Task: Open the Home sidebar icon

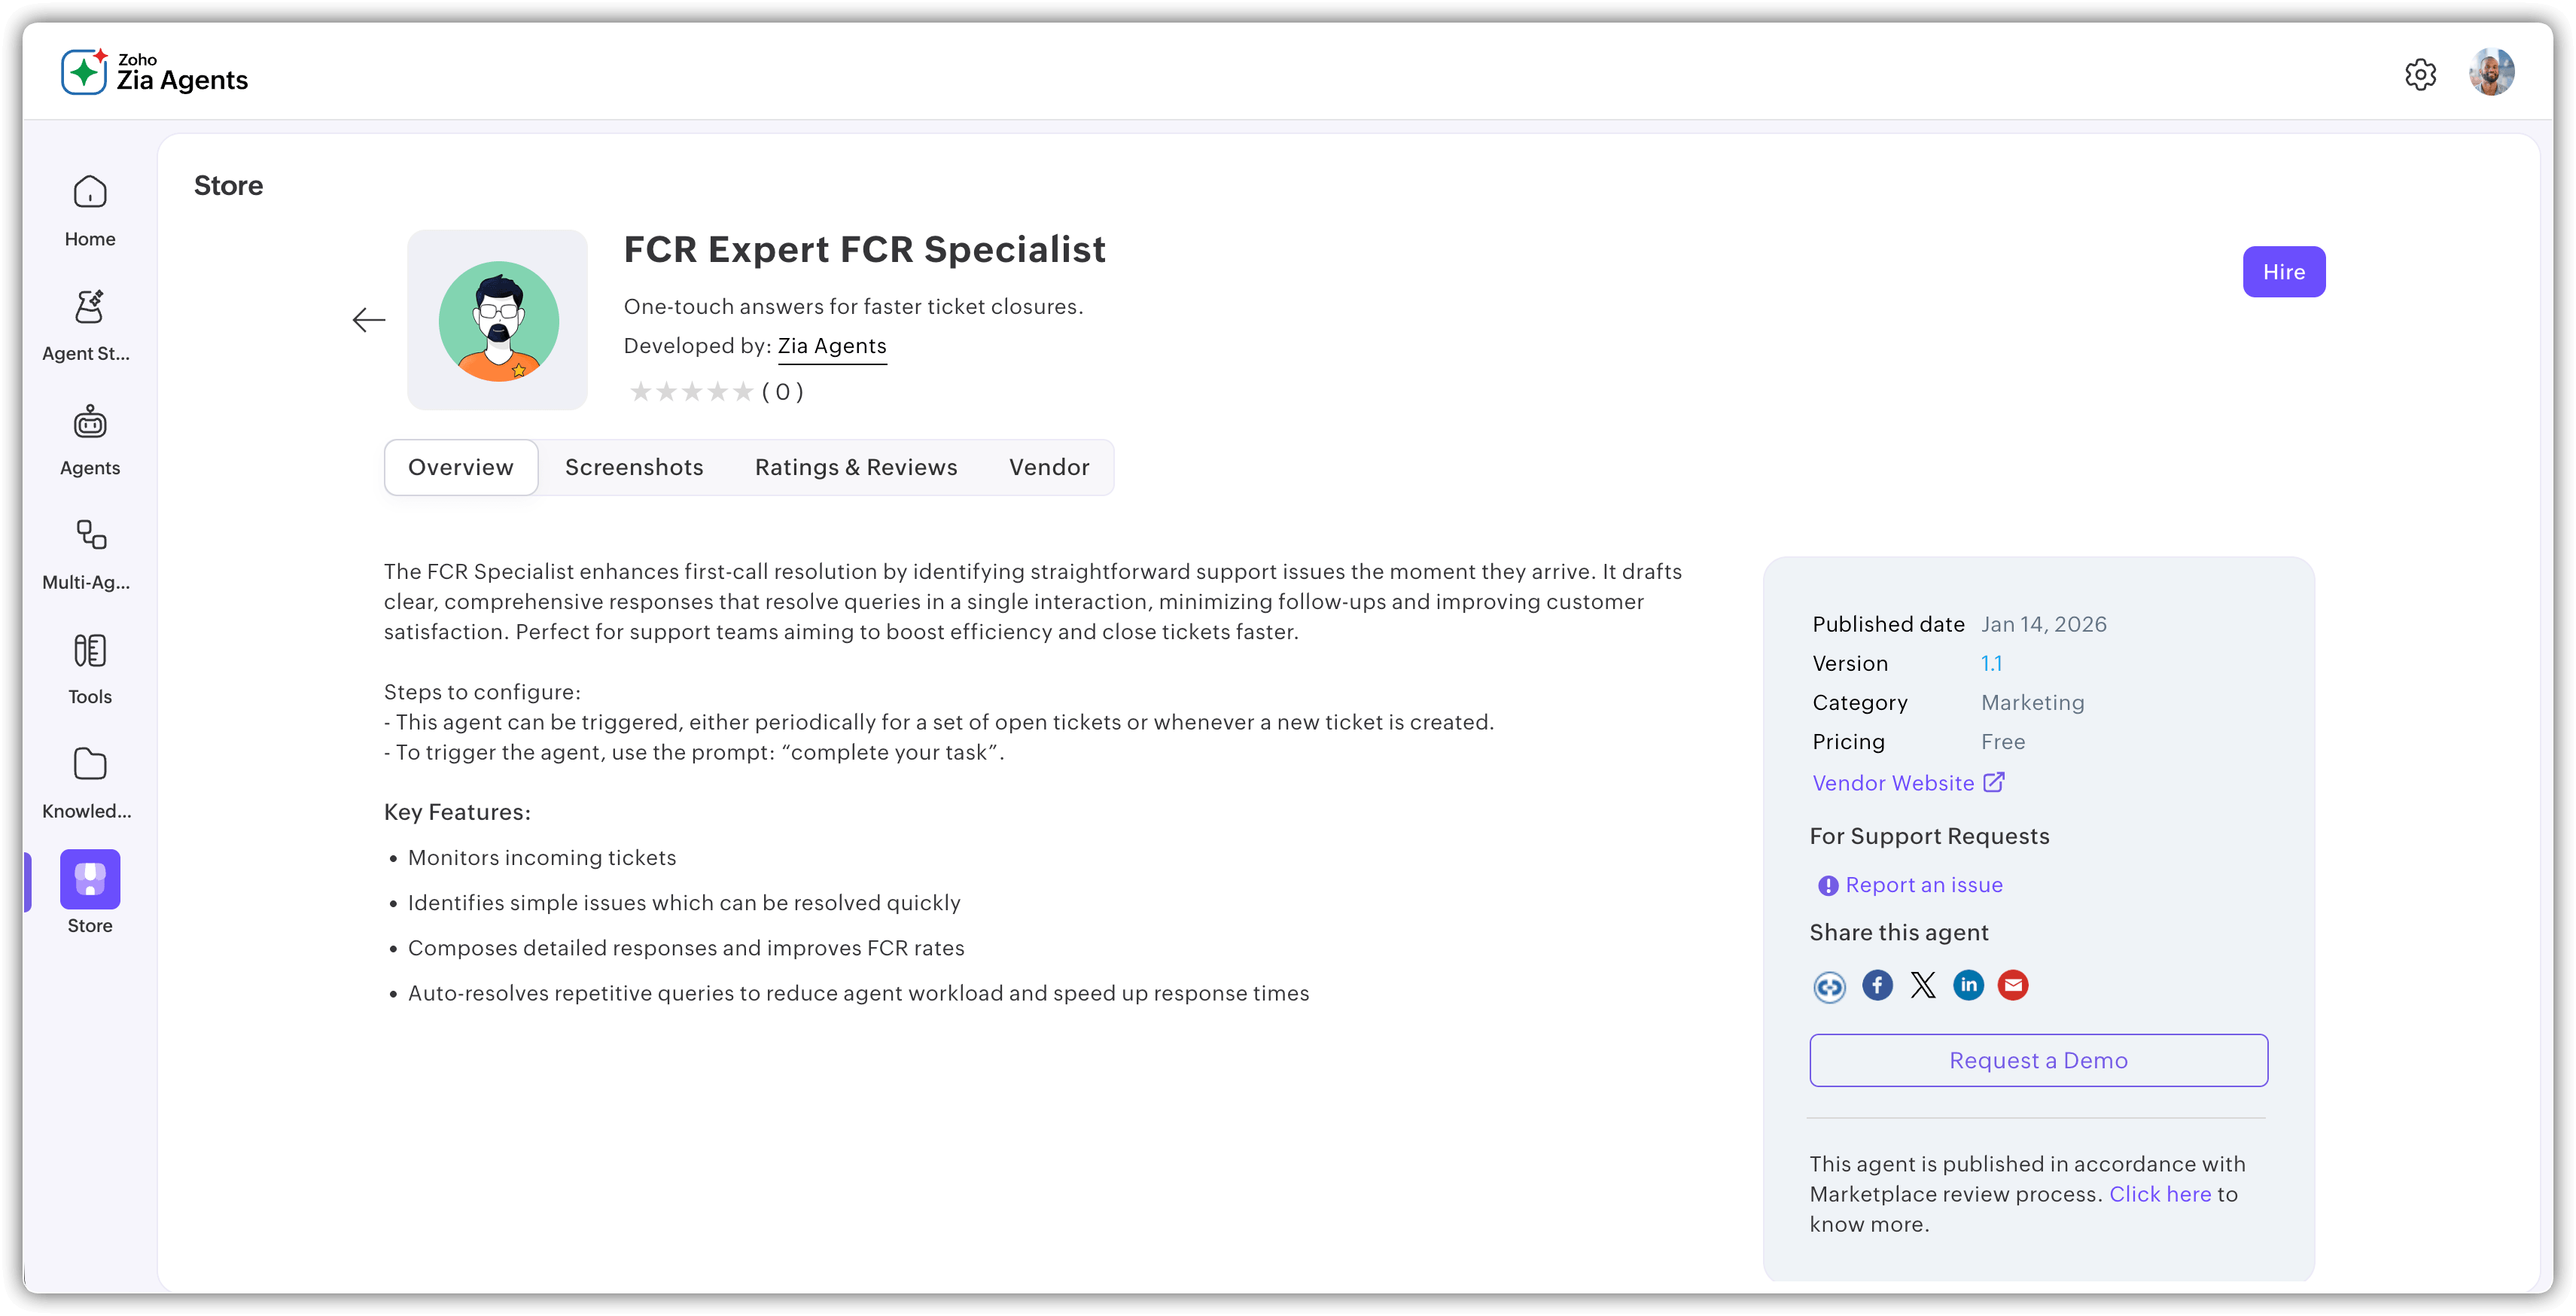Action: click(x=90, y=193)
